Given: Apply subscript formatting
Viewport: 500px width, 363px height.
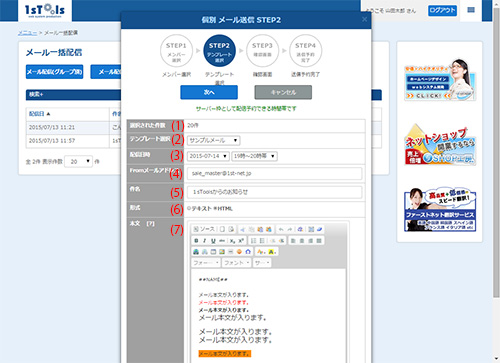Looking at the screenshot, I should [x=232, y=241].
